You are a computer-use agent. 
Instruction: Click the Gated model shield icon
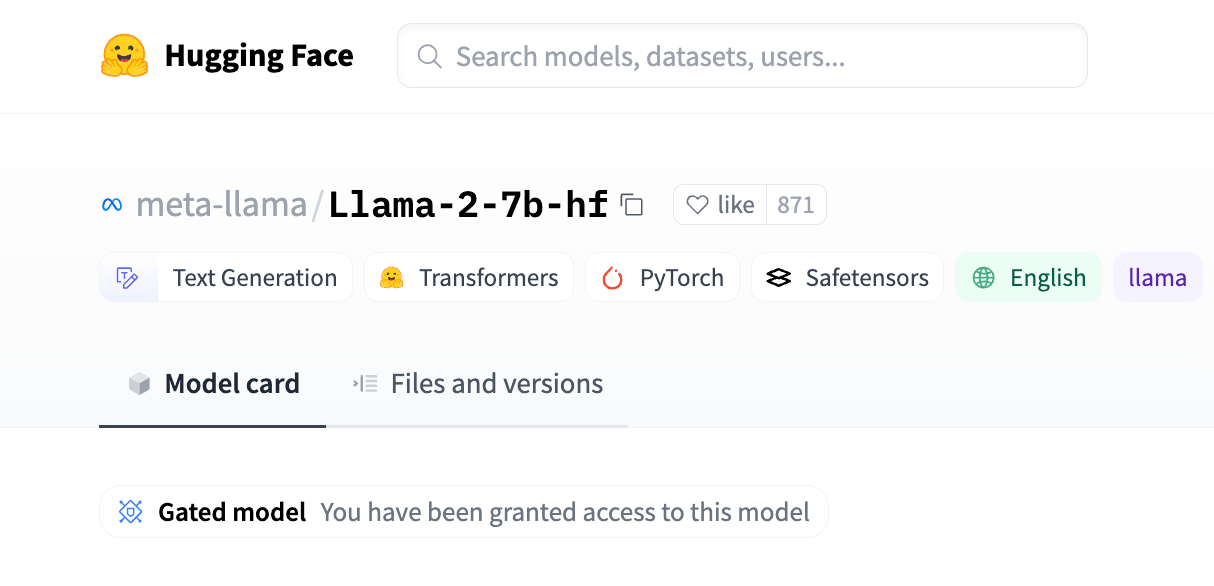click(x=130, y=512)
